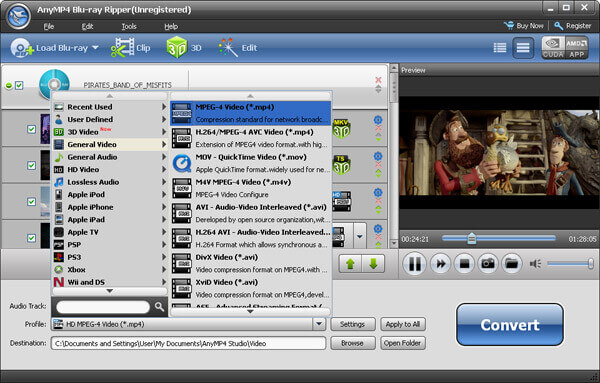
Task: Choose Apple TV device category
Action: click(x=110, y=232)
